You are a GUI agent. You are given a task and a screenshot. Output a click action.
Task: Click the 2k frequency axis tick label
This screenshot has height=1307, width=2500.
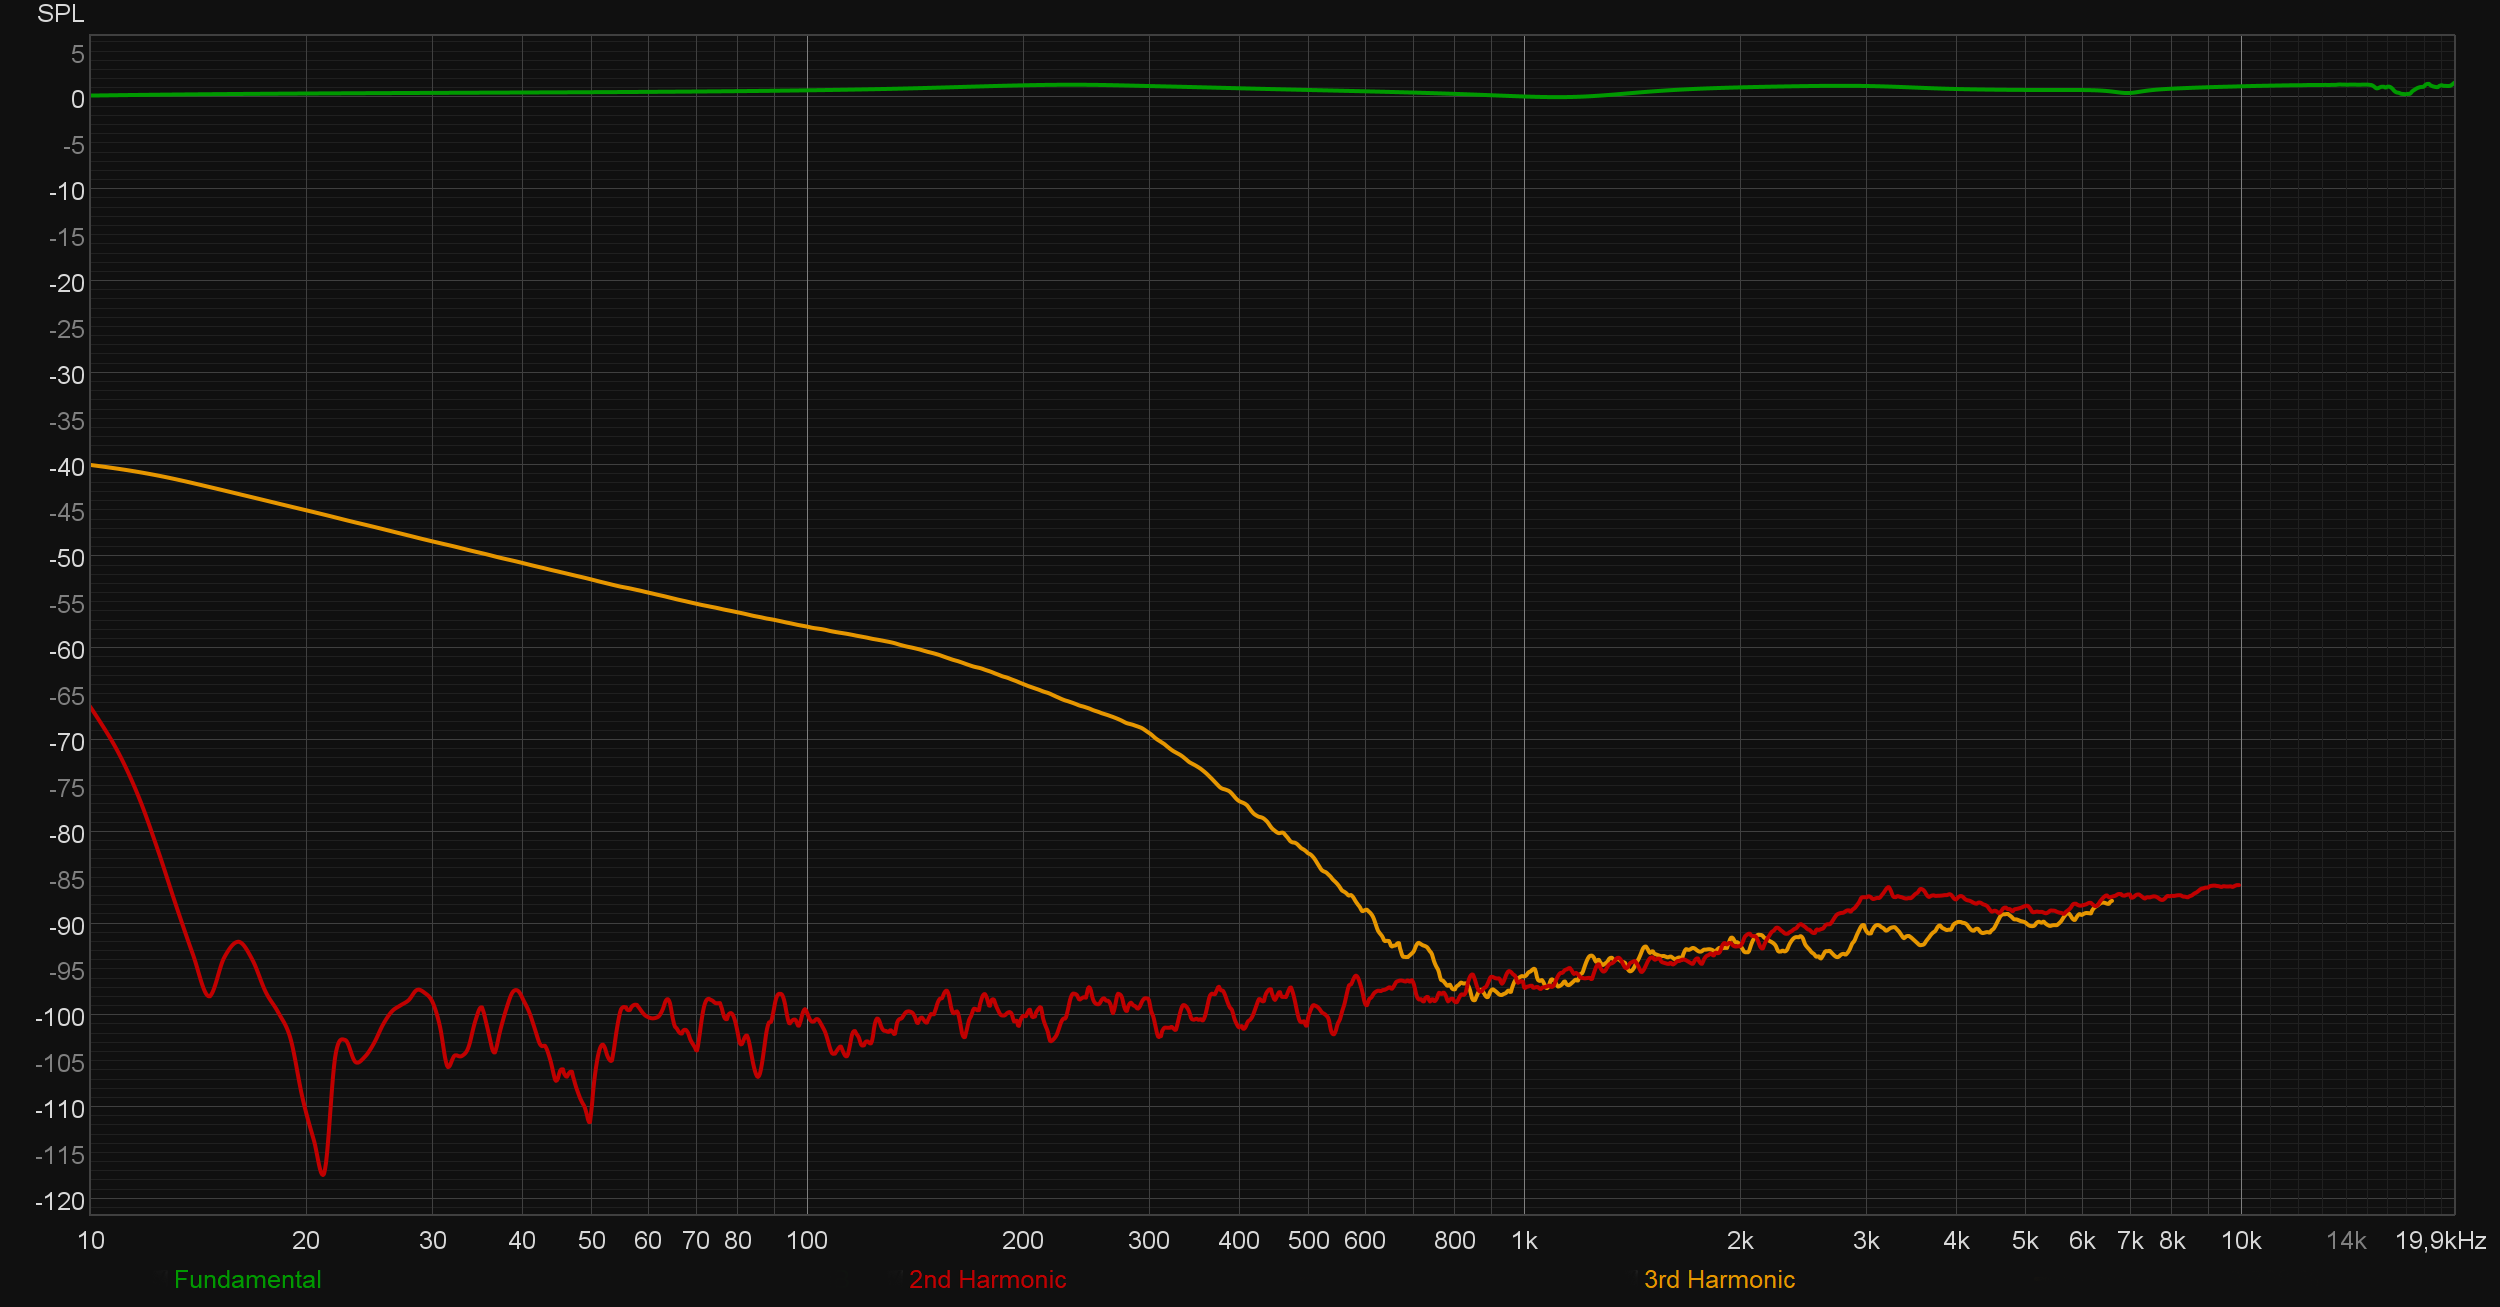pyautogui.click(x=1740, y=1241)
